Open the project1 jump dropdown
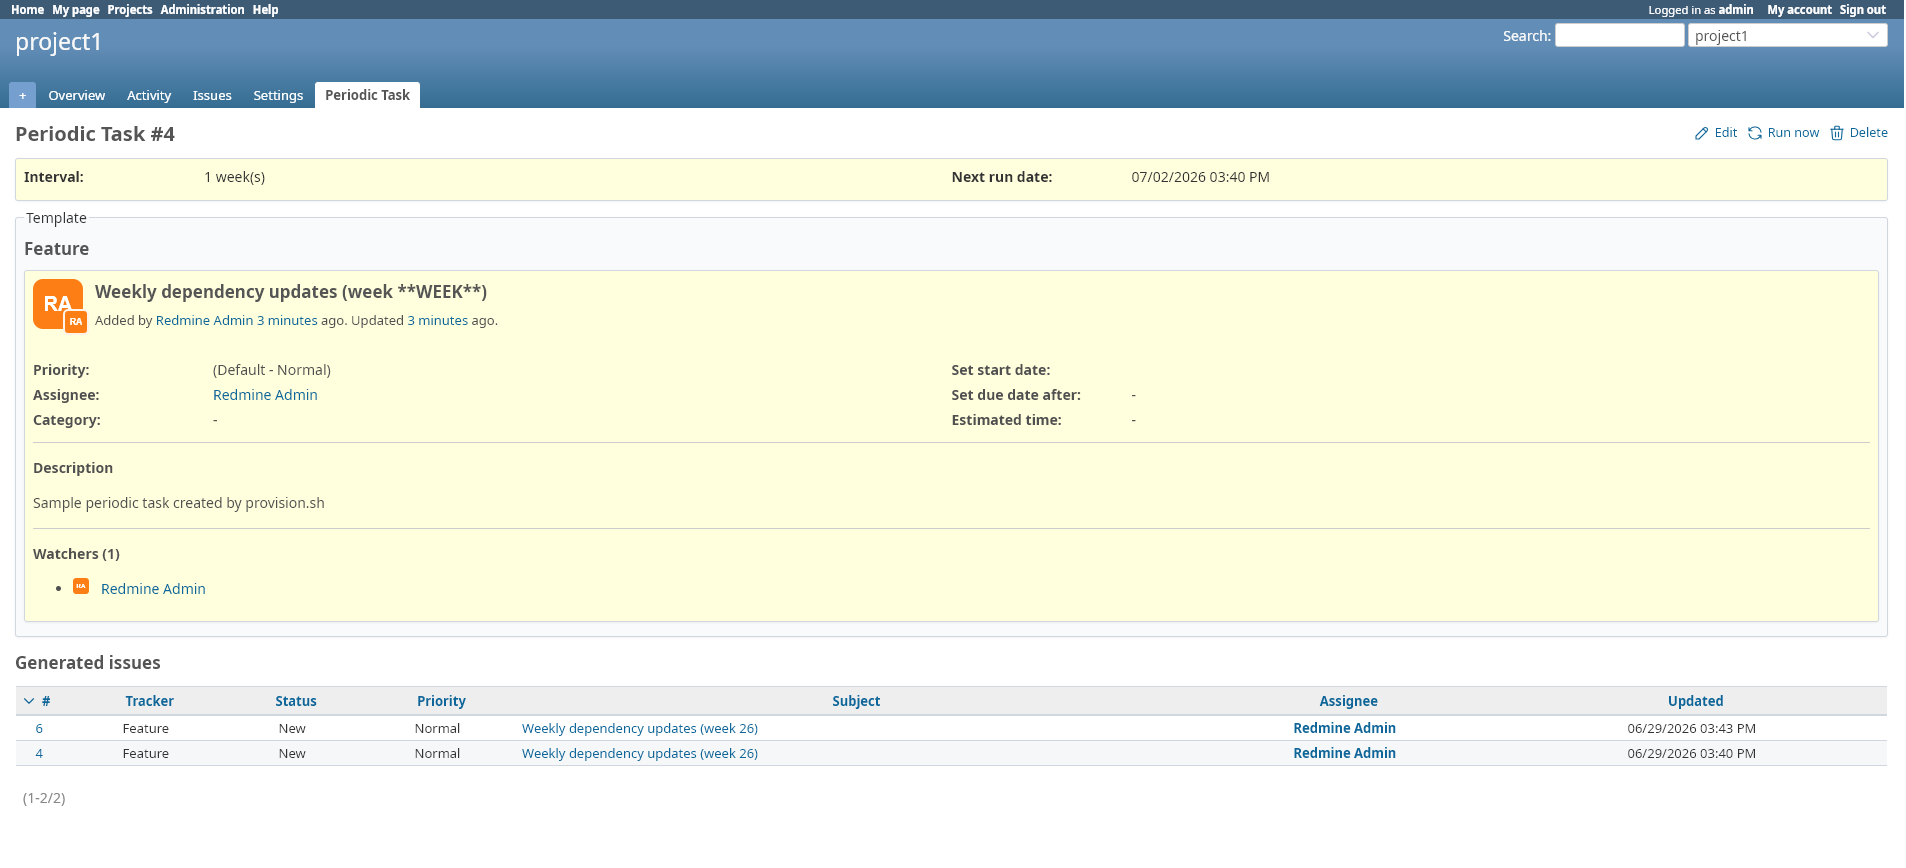 [x=1787, y=35]
